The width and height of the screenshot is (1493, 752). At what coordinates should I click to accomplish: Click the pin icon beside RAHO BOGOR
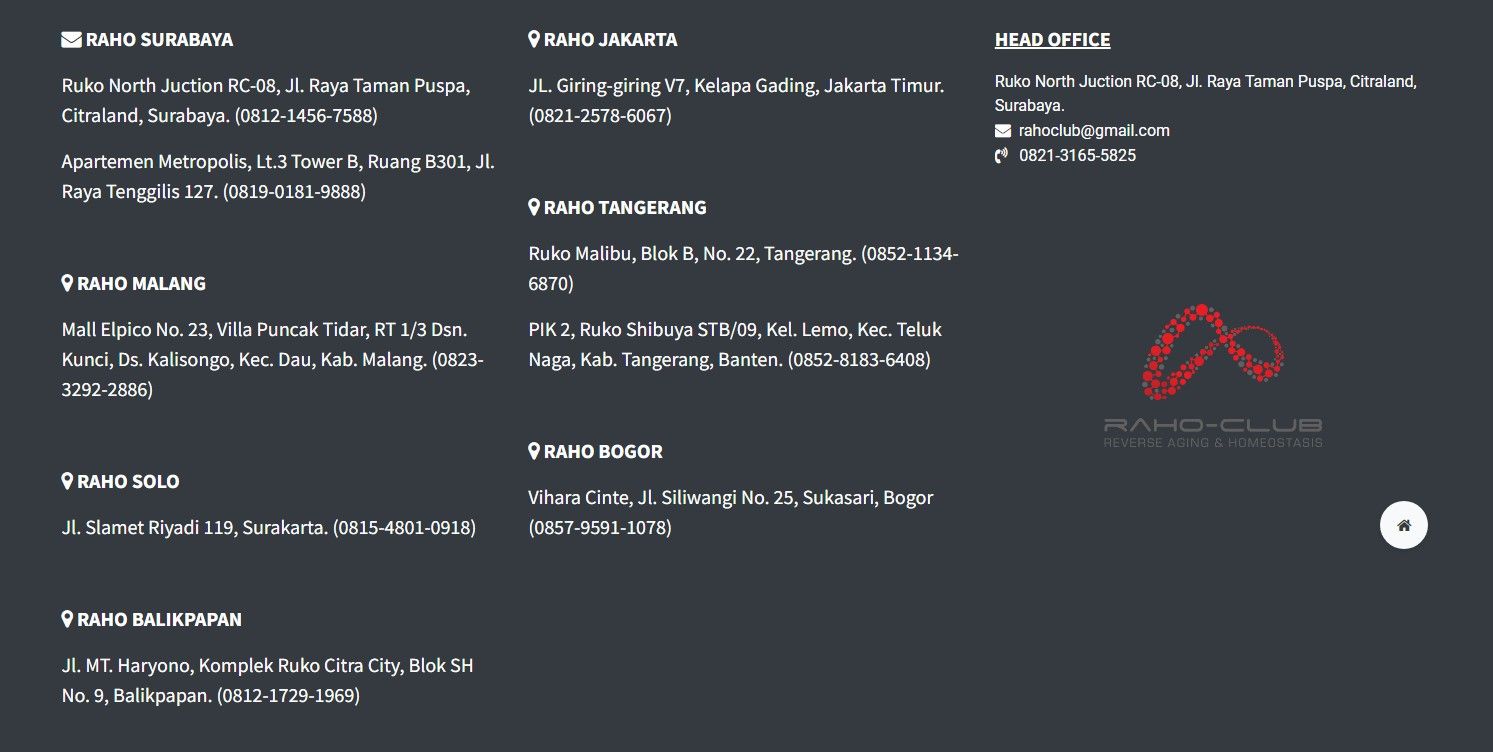coord(534,452)
